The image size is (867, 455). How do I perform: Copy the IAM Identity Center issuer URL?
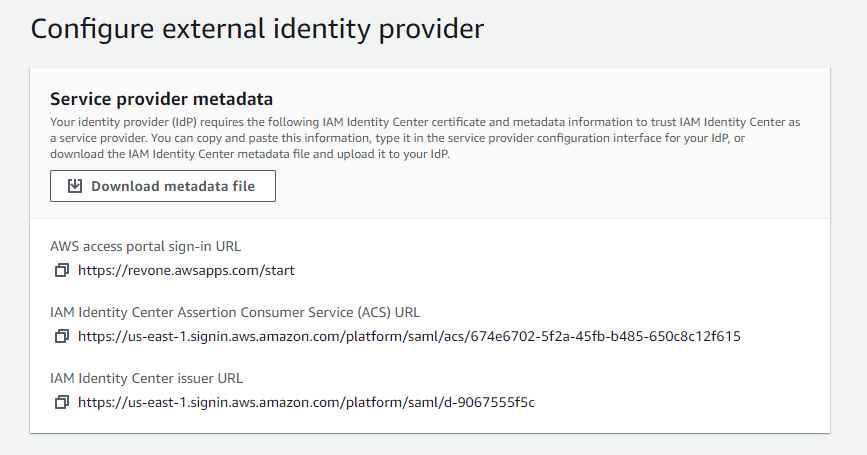click(x=61, y=402)
